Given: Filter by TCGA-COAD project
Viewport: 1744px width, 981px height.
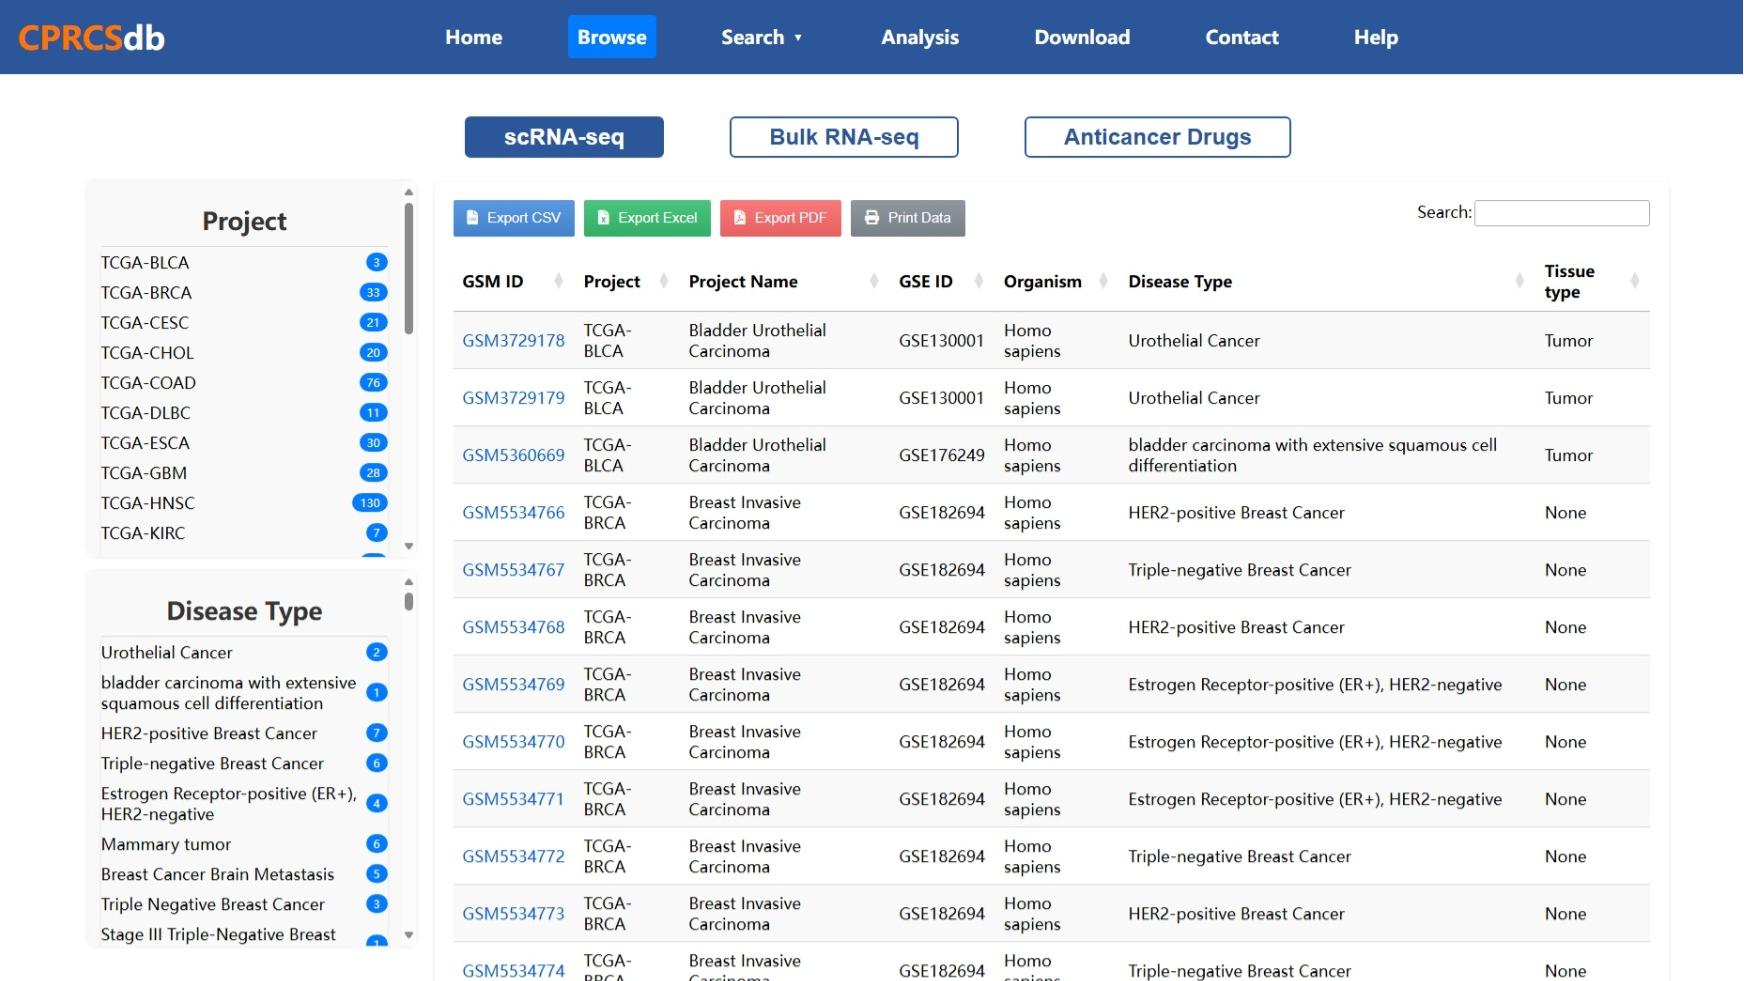Looking at the screenshot, I should click(x=148, y=383).
